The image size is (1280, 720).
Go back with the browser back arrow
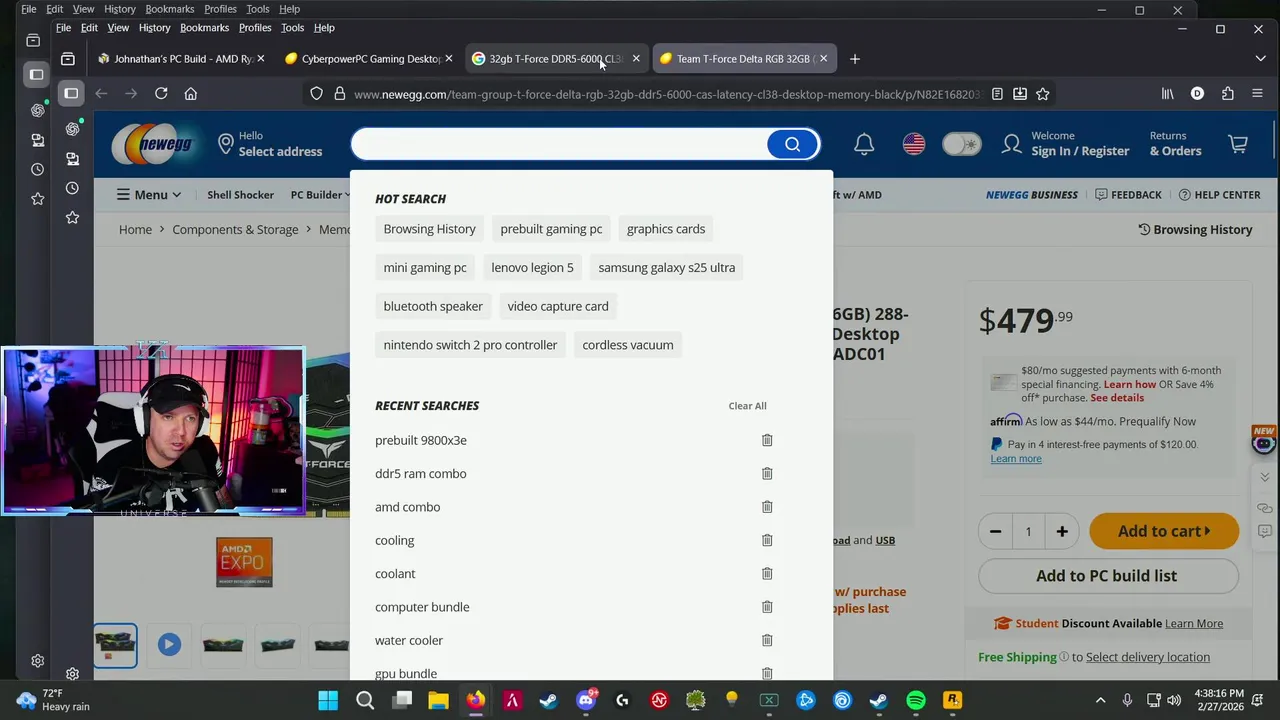pyautogui.click(x=101, y=93)
